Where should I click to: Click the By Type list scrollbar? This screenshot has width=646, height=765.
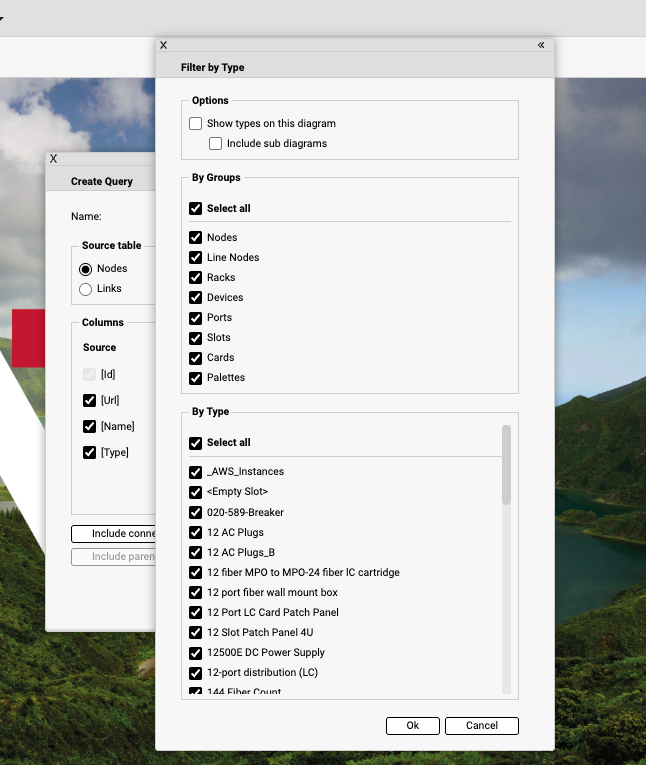pyautogui.click(x=506, y=465)
